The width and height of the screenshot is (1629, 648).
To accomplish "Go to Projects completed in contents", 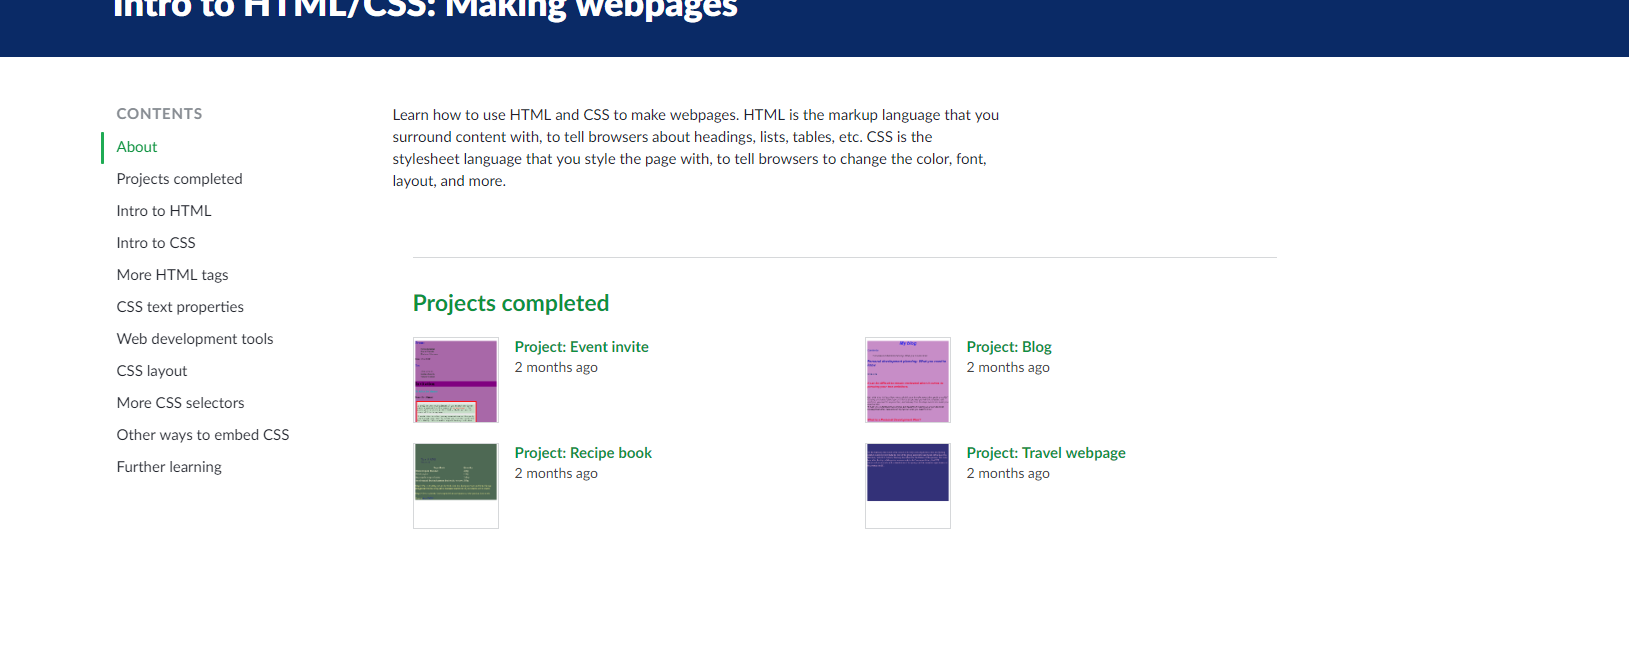I will (x=179, y=179).
